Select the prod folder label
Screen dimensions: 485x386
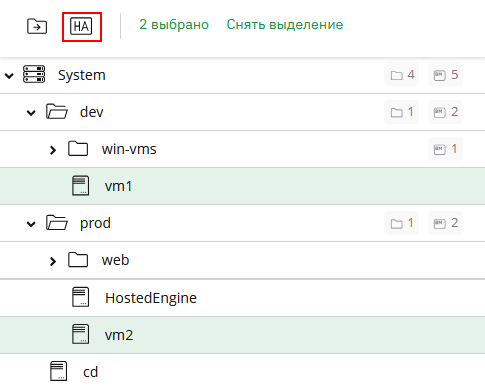pos(95,223)
